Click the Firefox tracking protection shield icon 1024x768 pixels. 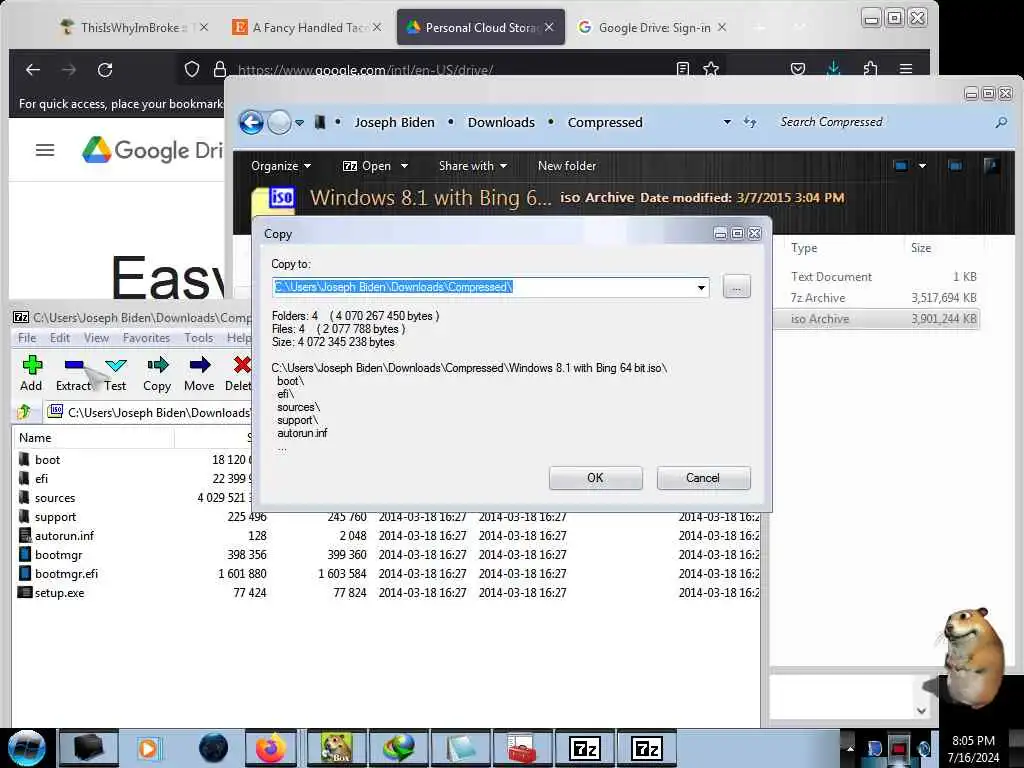pyautogui.click(x=191, y=69)
